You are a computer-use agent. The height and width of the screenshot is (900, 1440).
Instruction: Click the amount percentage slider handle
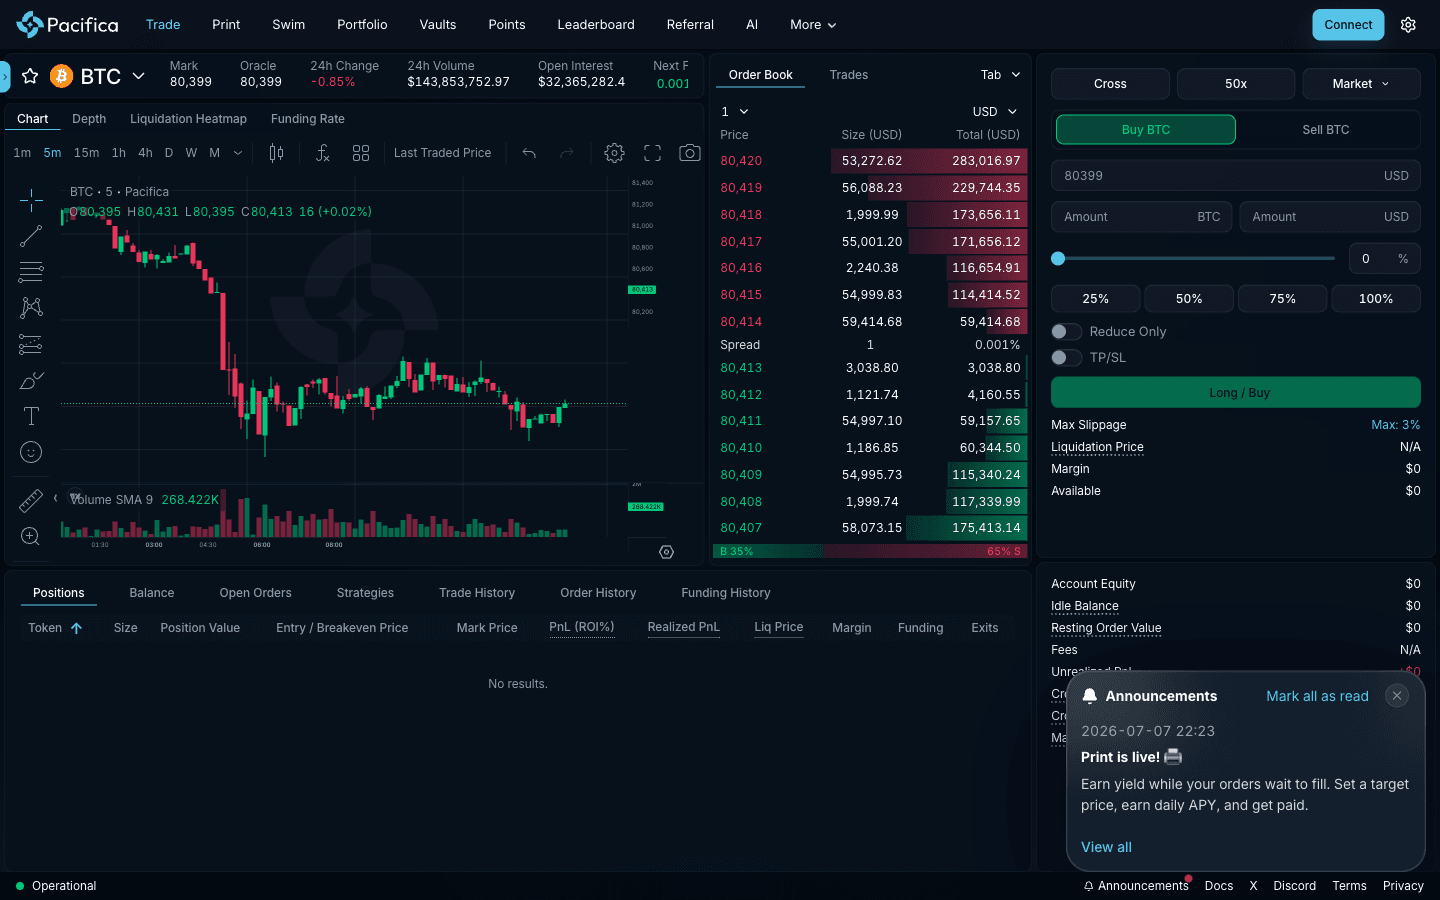(x=1058, y=258)
